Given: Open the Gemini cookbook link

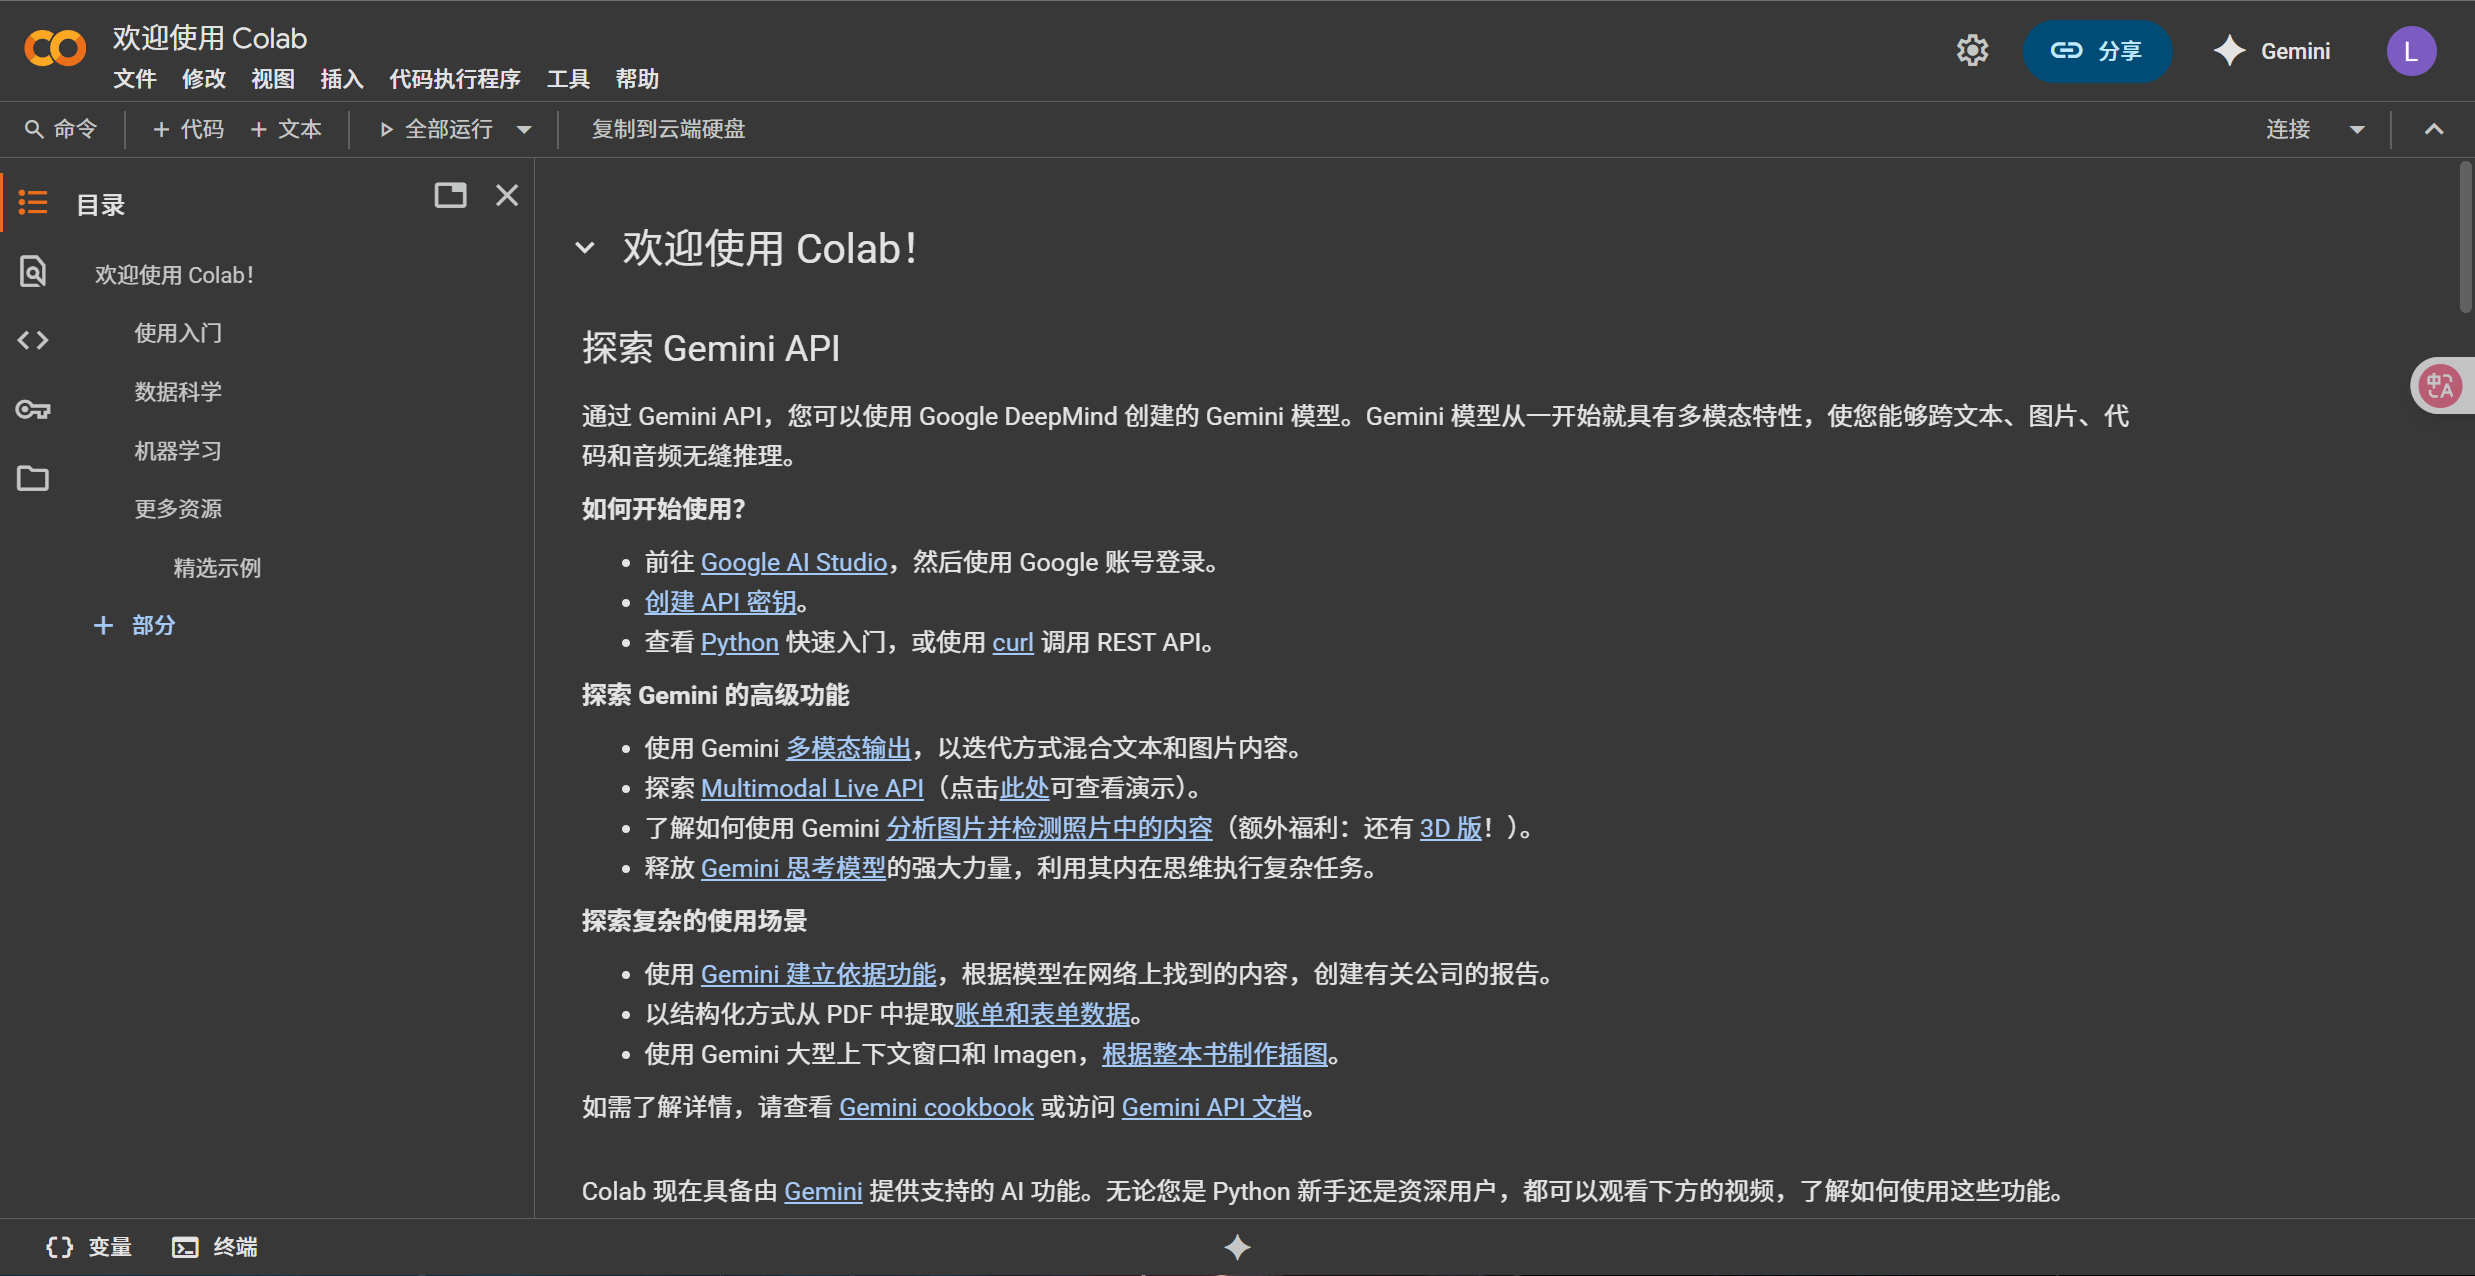Looking at the screenshot, I should click(x=936, y=1107).
